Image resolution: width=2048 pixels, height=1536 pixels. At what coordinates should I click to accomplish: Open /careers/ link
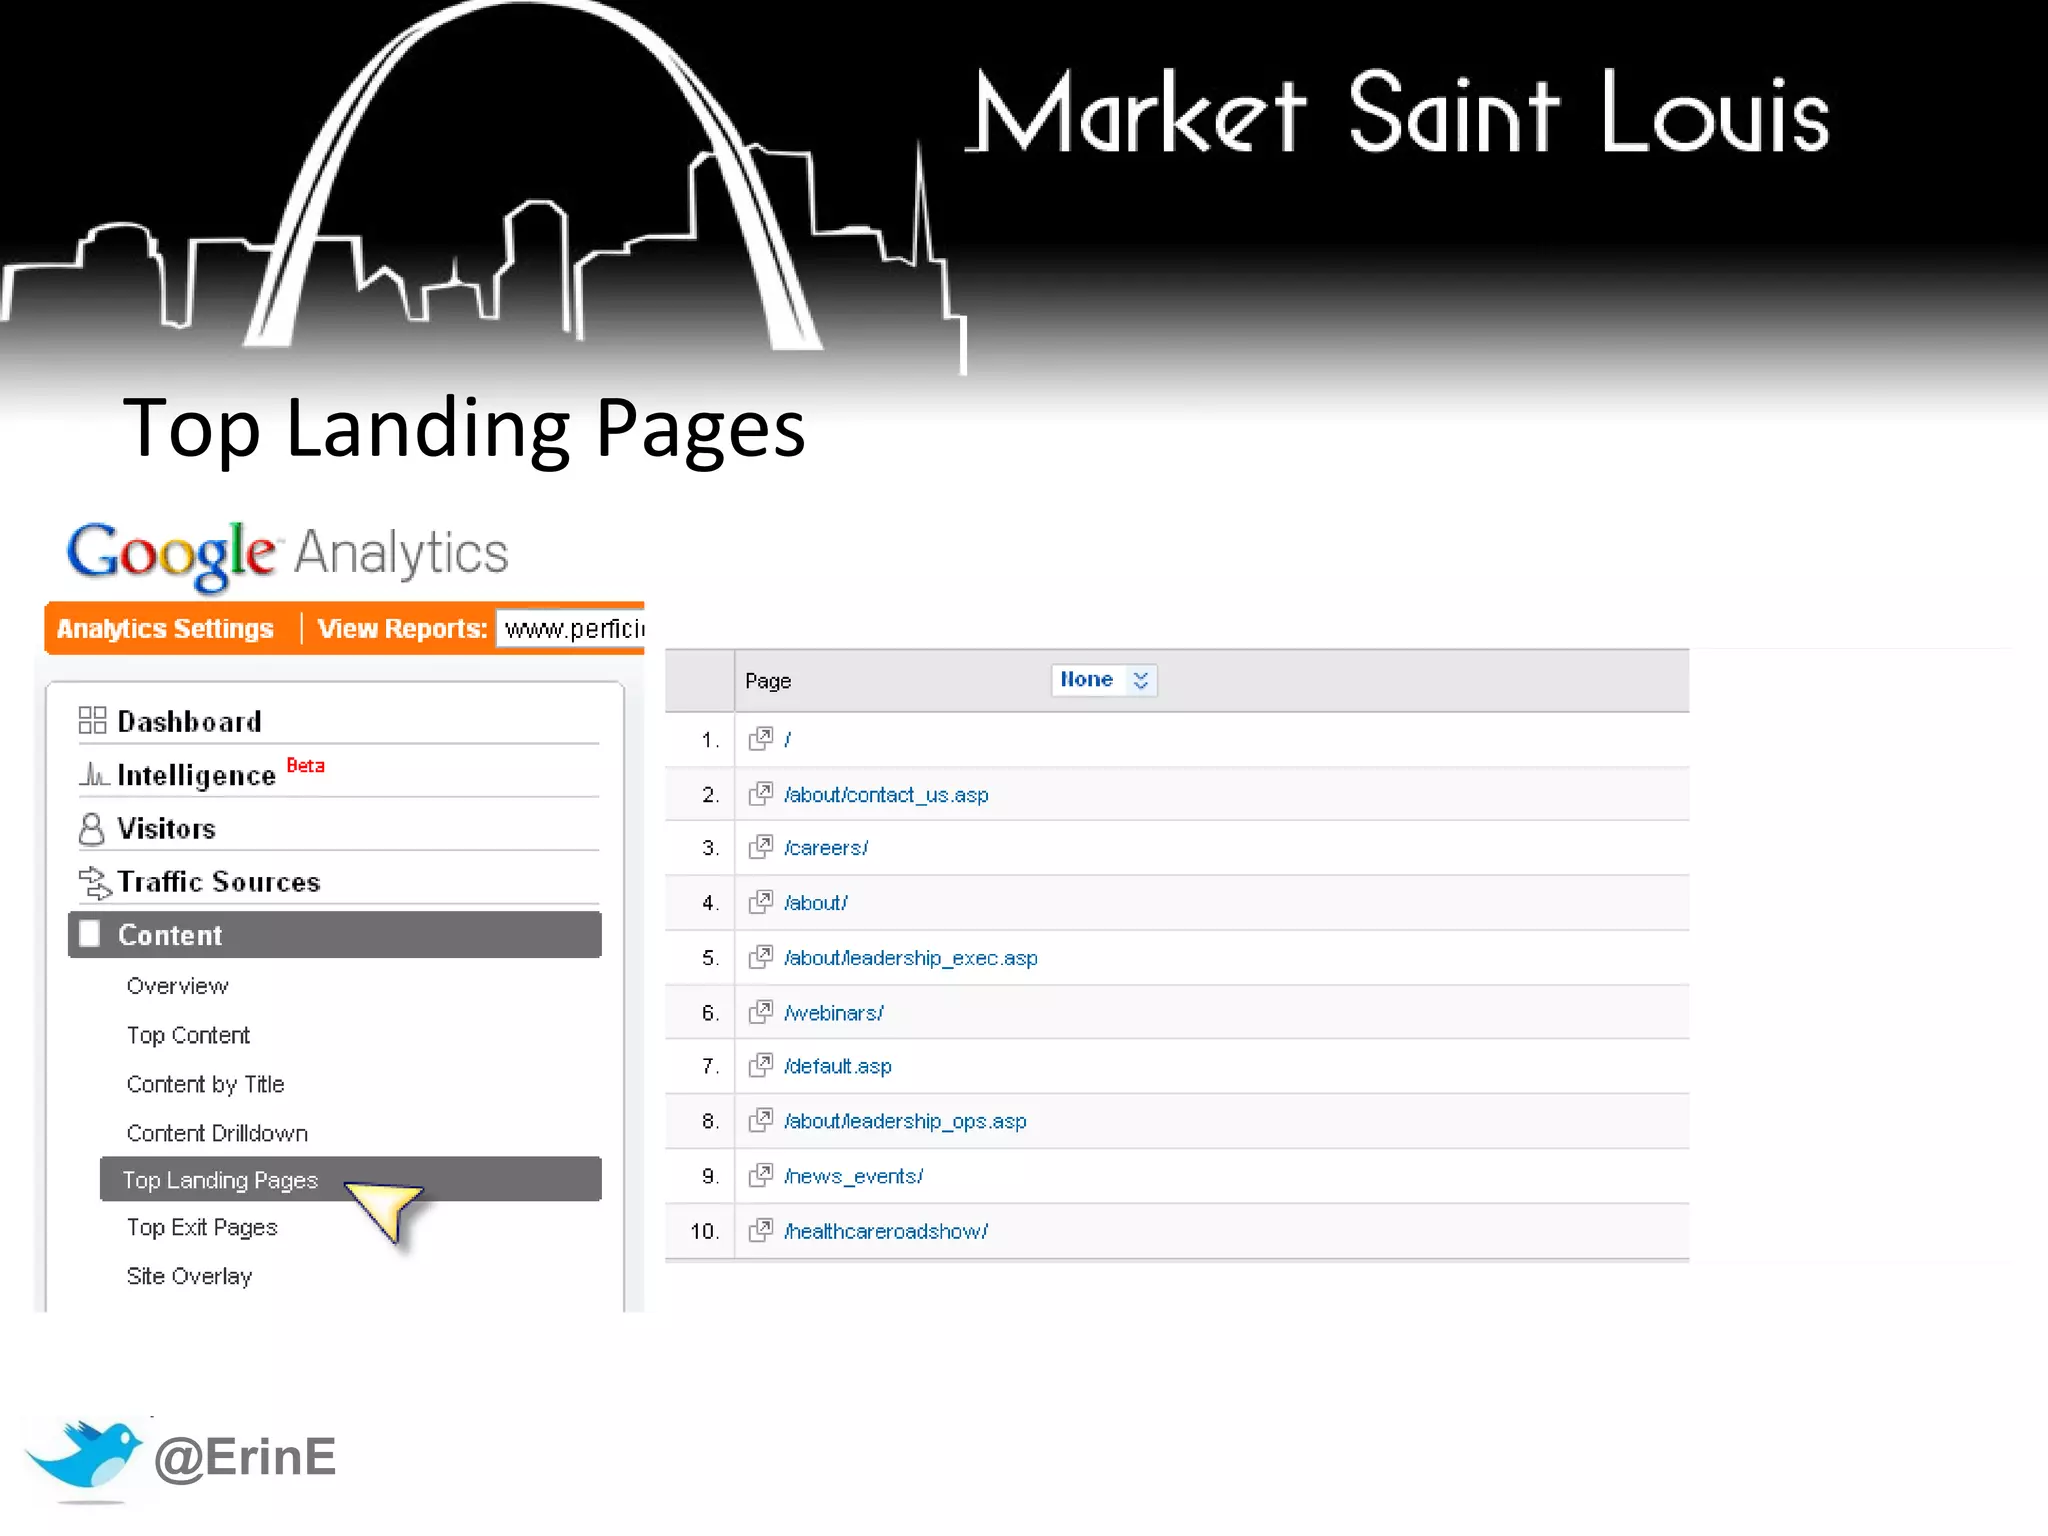(826, 848)
